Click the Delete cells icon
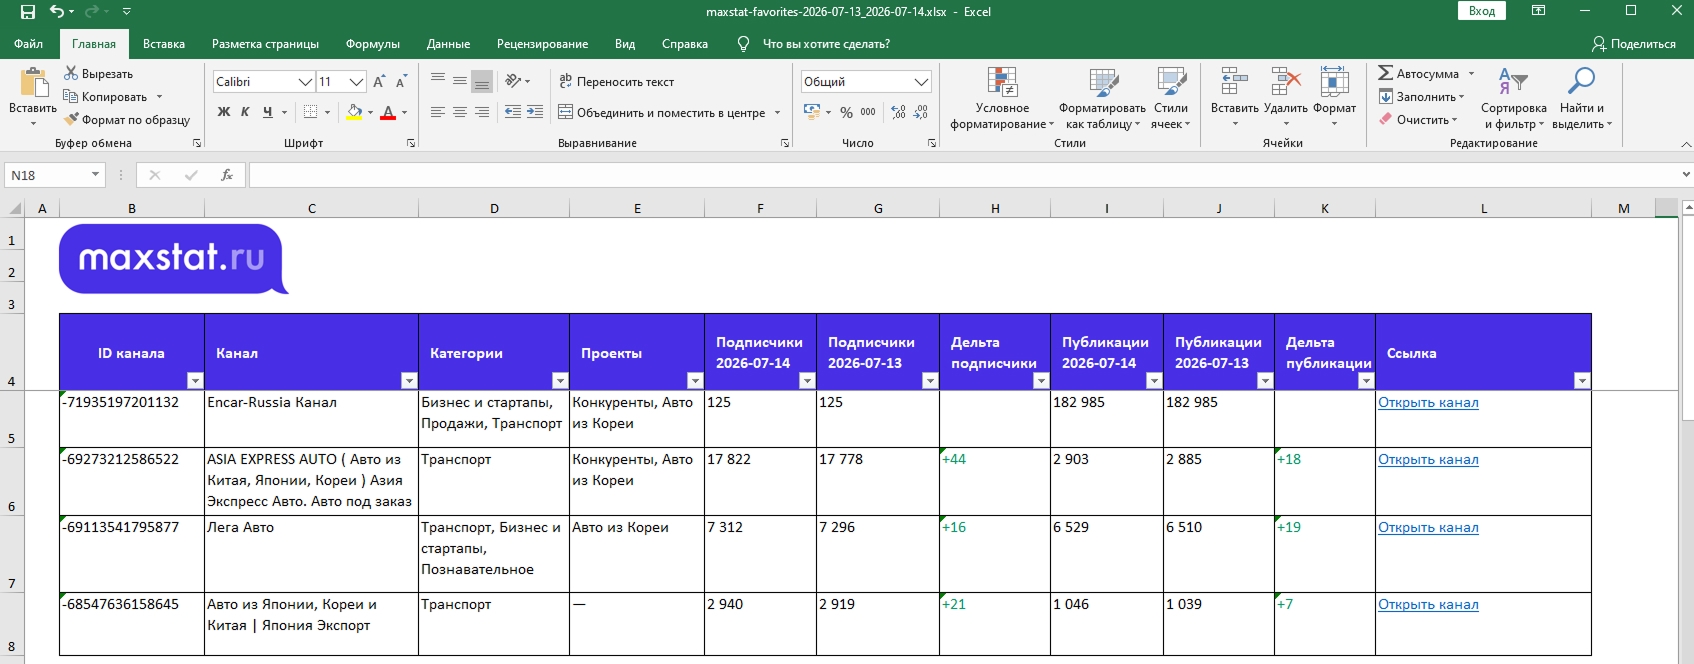Image resolution: width=1694 pixels, height=664 pixels. 1286,82
